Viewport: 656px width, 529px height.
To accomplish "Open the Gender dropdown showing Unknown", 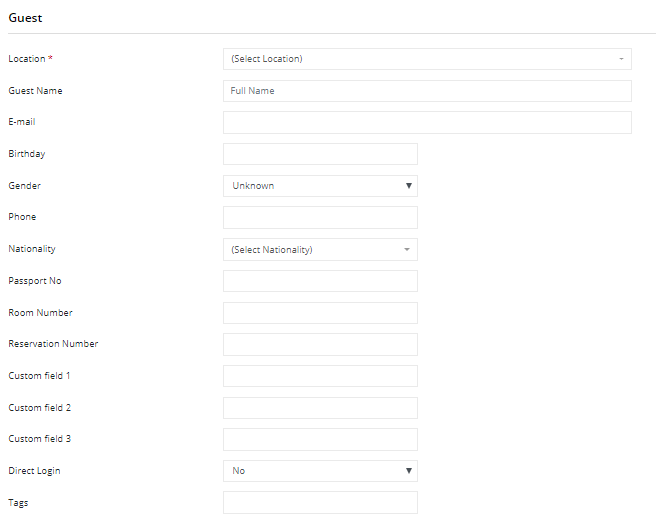I will [x=320, y=186].
